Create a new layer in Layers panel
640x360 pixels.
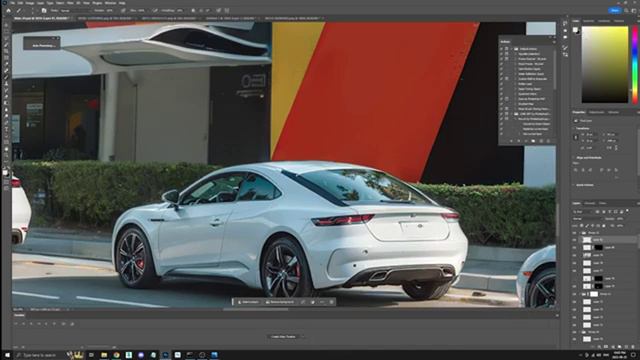click(627, 347)
